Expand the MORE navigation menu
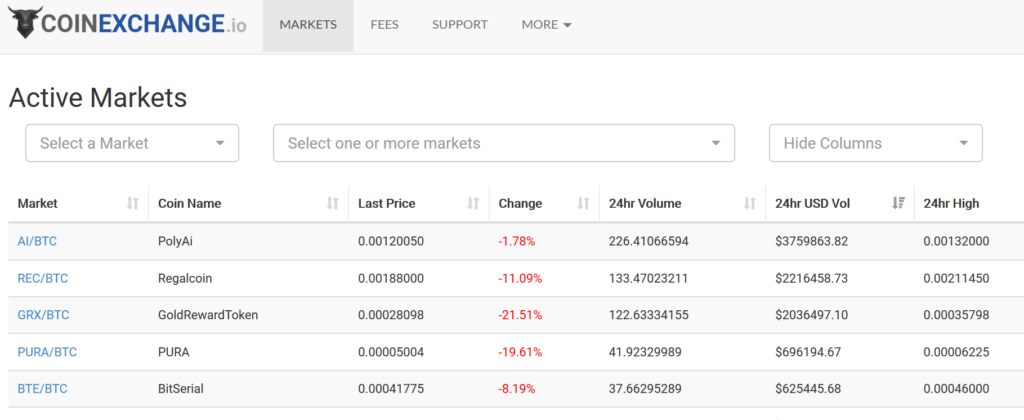 547,25
